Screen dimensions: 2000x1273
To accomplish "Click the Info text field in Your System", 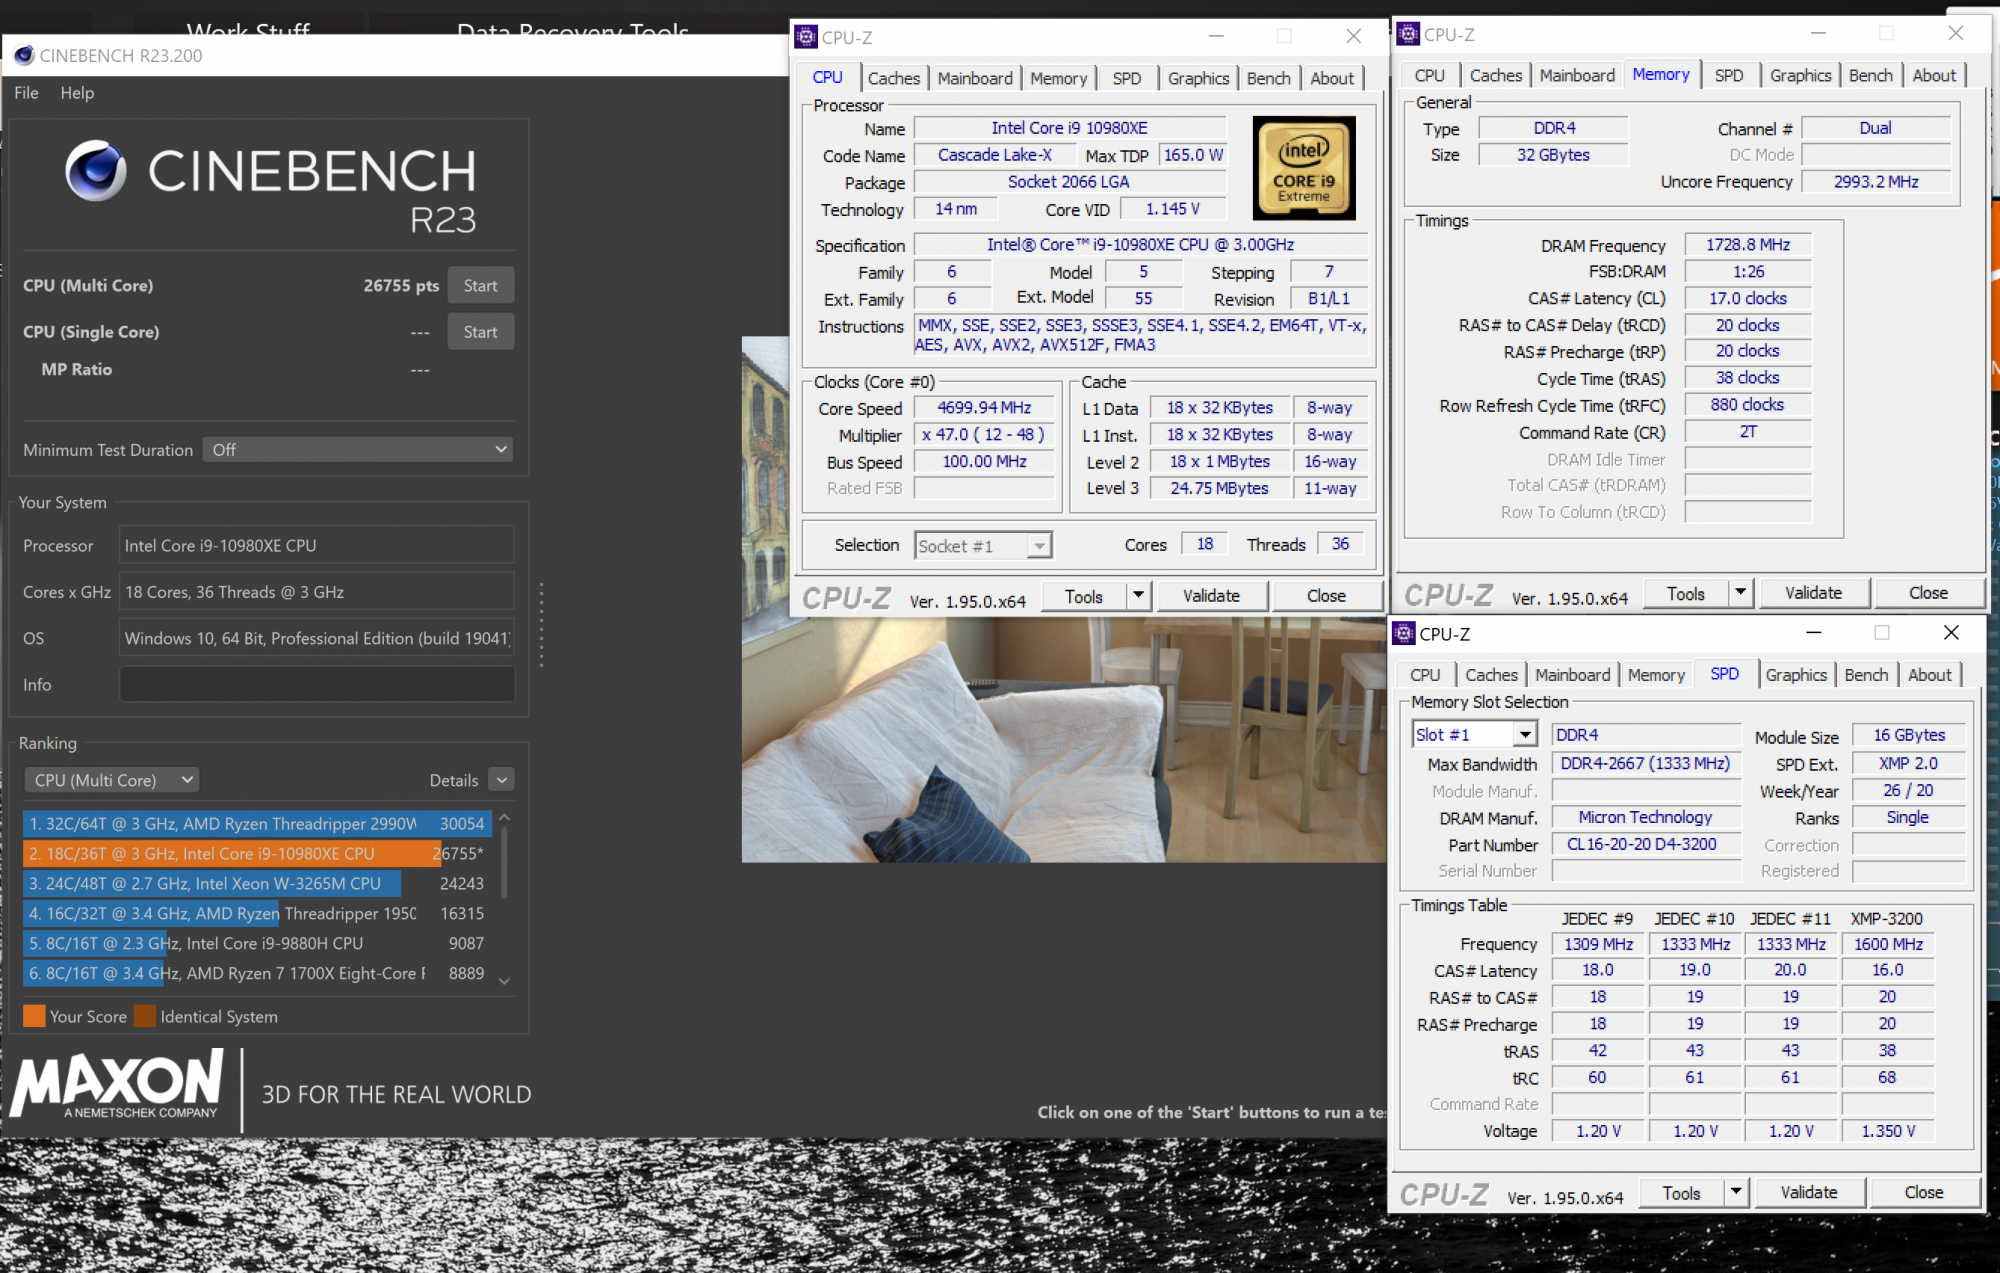I will (x=317, y=685).
